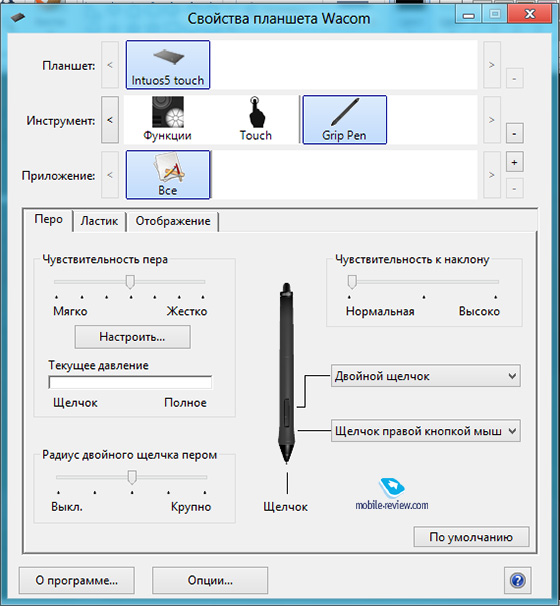Remove tool with minus button in Инструмент row
The height and width of the screenshot is (606, 560).
tap(514, 134)
